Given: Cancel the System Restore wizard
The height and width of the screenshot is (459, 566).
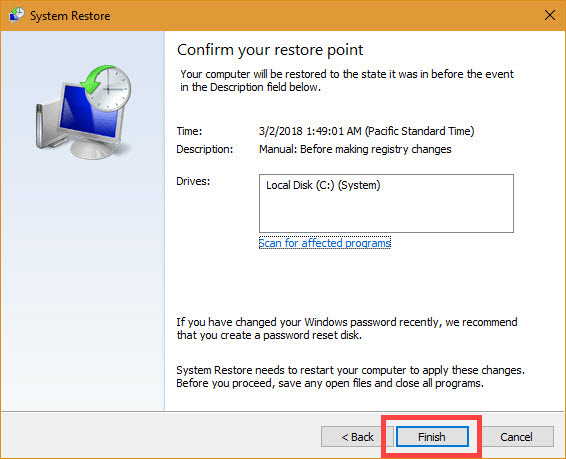Looking at the screenshot, I should pyautogui.click(x=516, y=437).
